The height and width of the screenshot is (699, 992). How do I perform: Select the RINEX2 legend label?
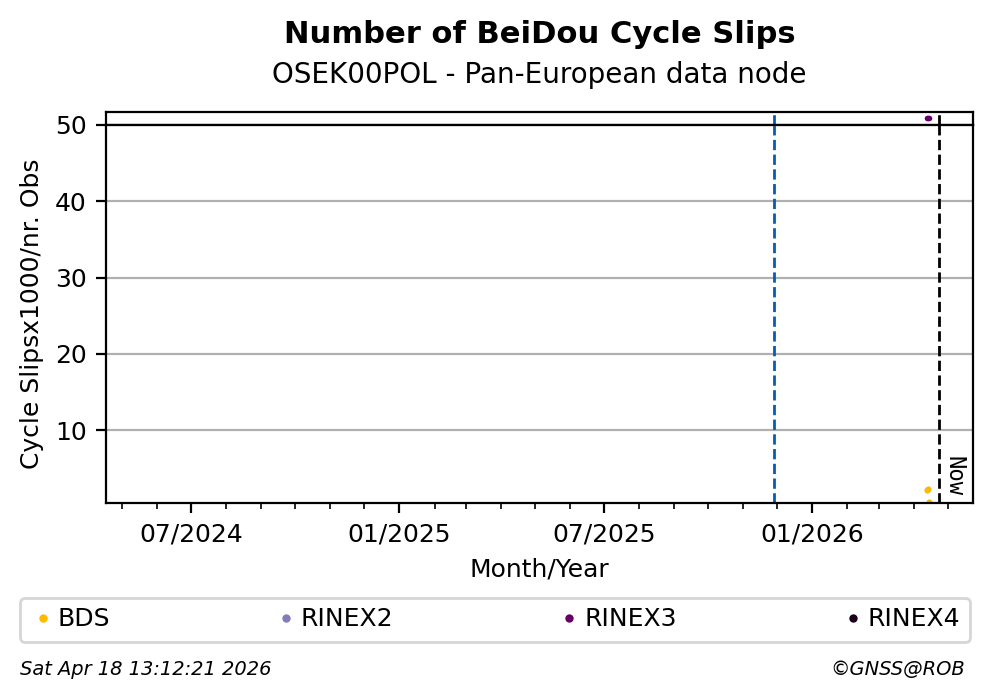pos(346,618)
